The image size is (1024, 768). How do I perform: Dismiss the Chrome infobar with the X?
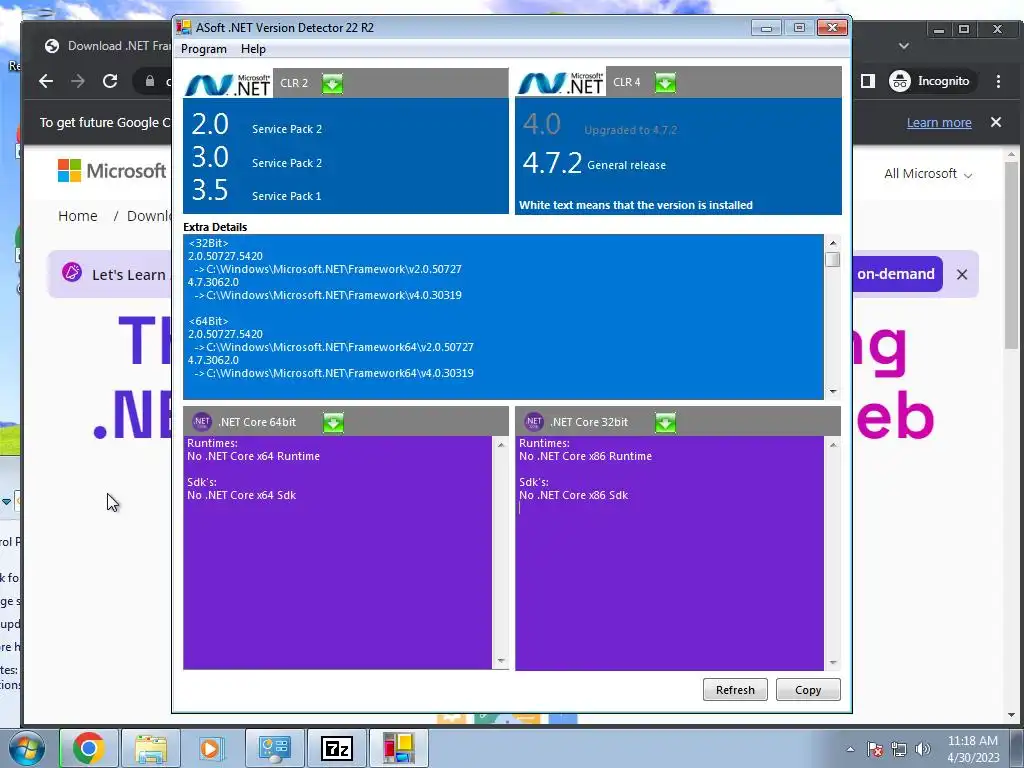click(x=995, y=122)
